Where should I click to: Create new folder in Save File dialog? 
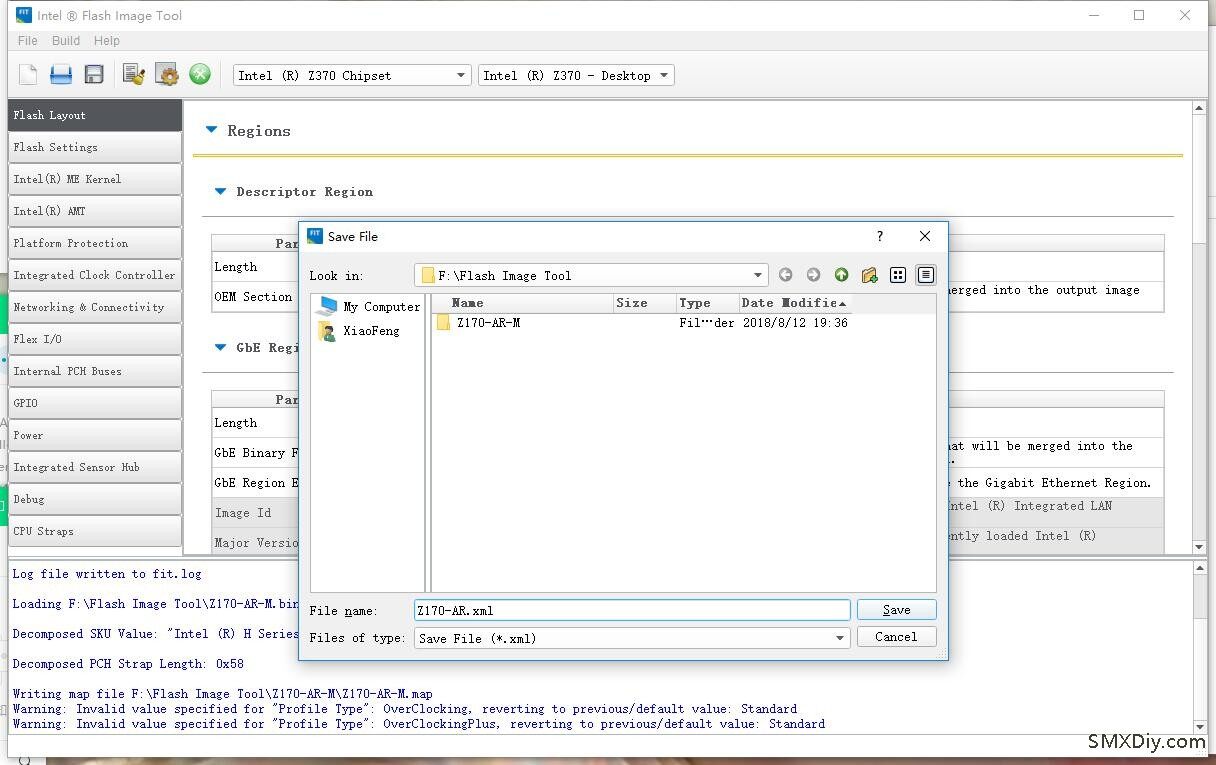click(x=869, y=275)
